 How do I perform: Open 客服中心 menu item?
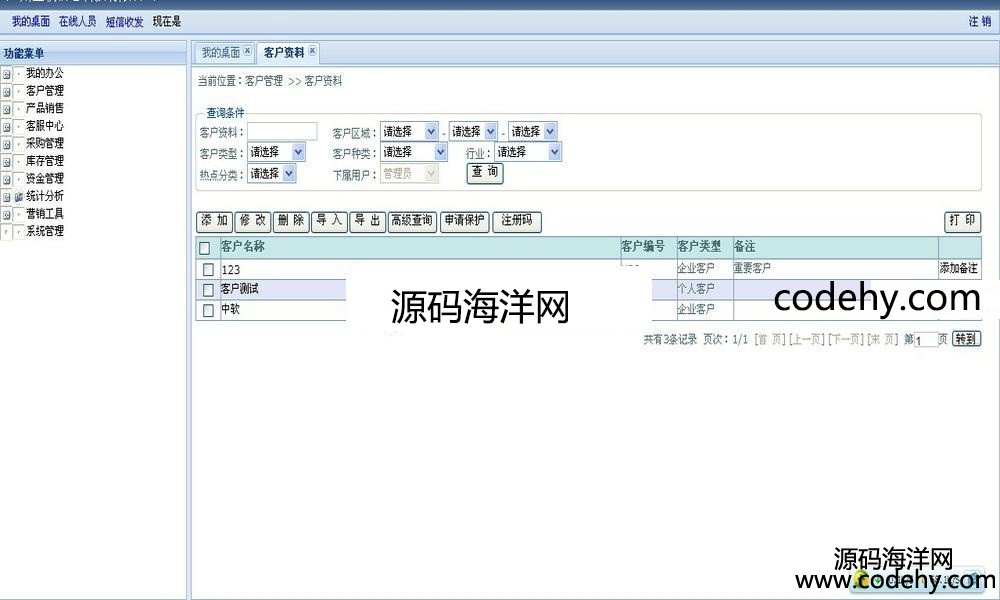45,126
